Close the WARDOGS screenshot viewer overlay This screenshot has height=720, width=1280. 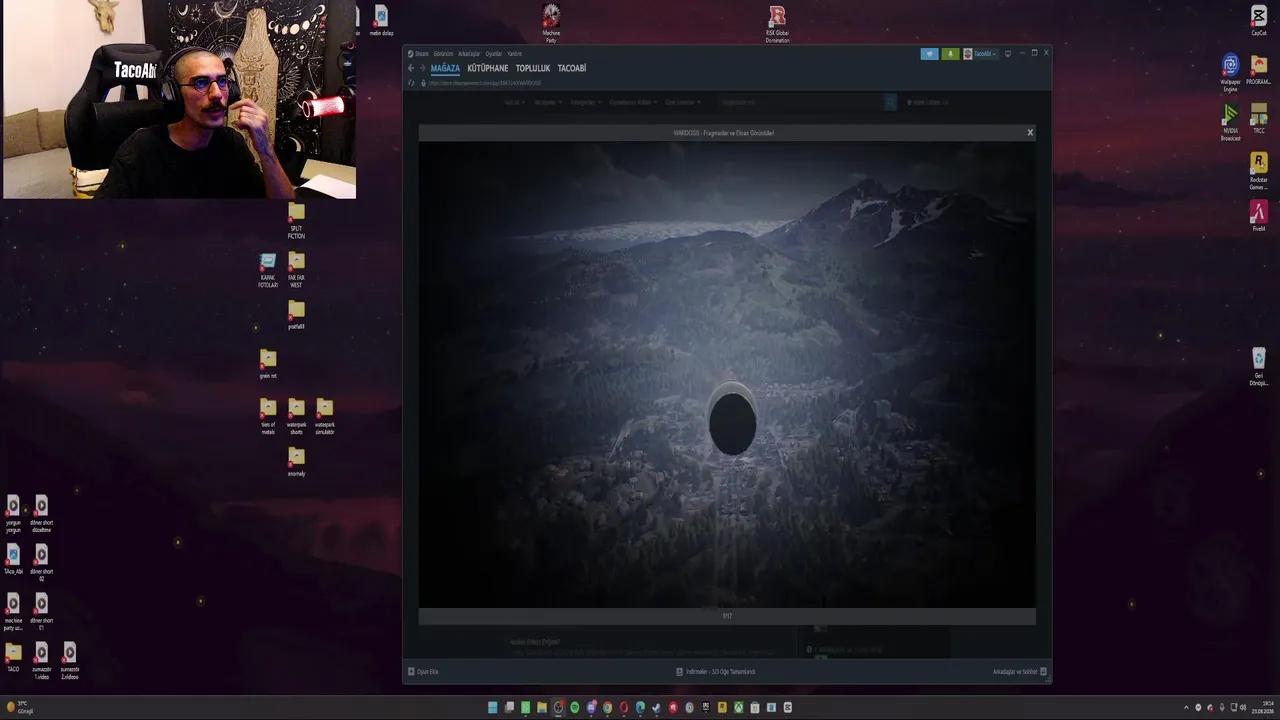point(1030,132)
